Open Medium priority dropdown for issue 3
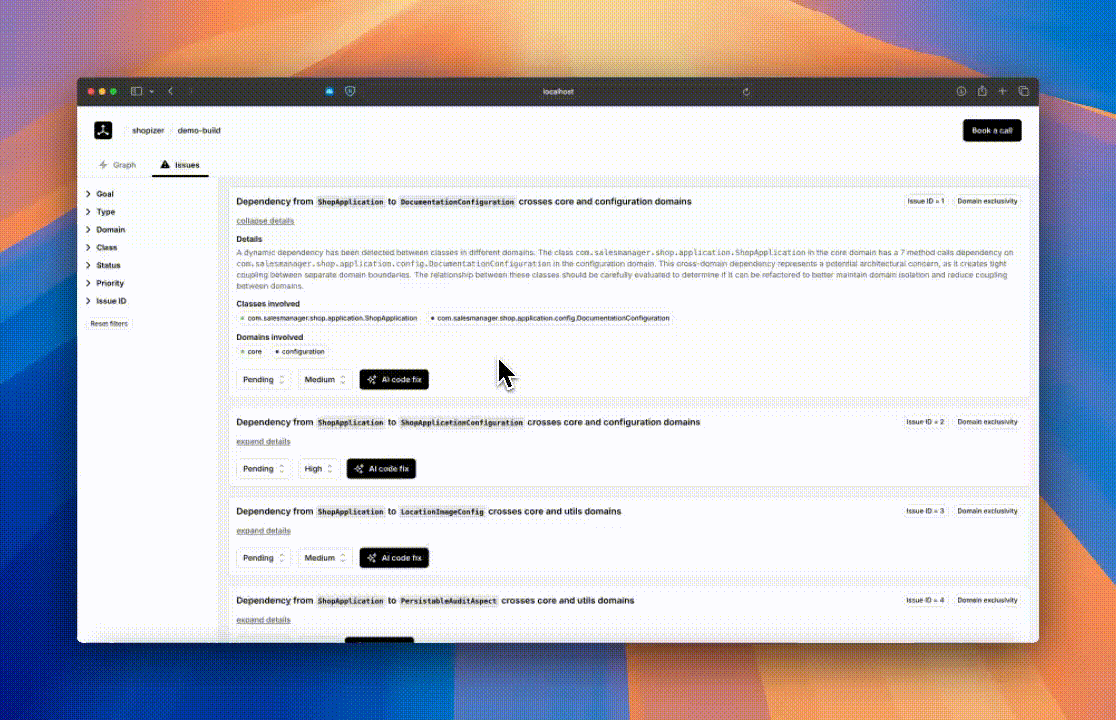 pyautogui.click(x=325, y=558)
